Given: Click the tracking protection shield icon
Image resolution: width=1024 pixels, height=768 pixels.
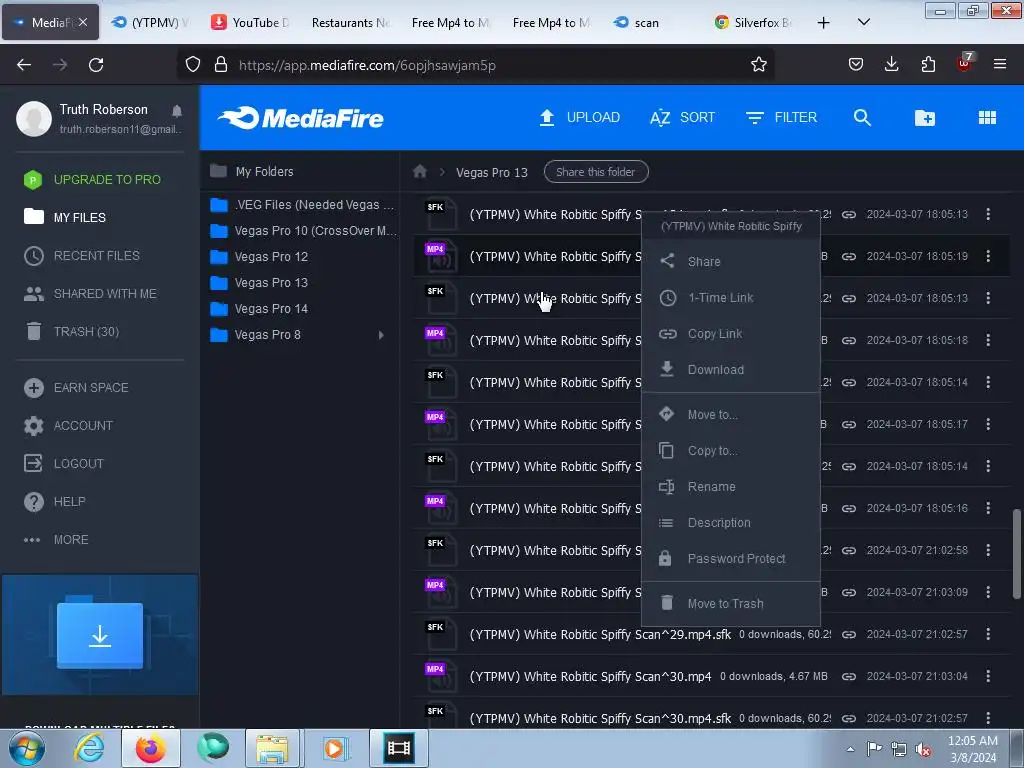Looking at the screenshot, I should pyautogui.click(x=193, y=65).
